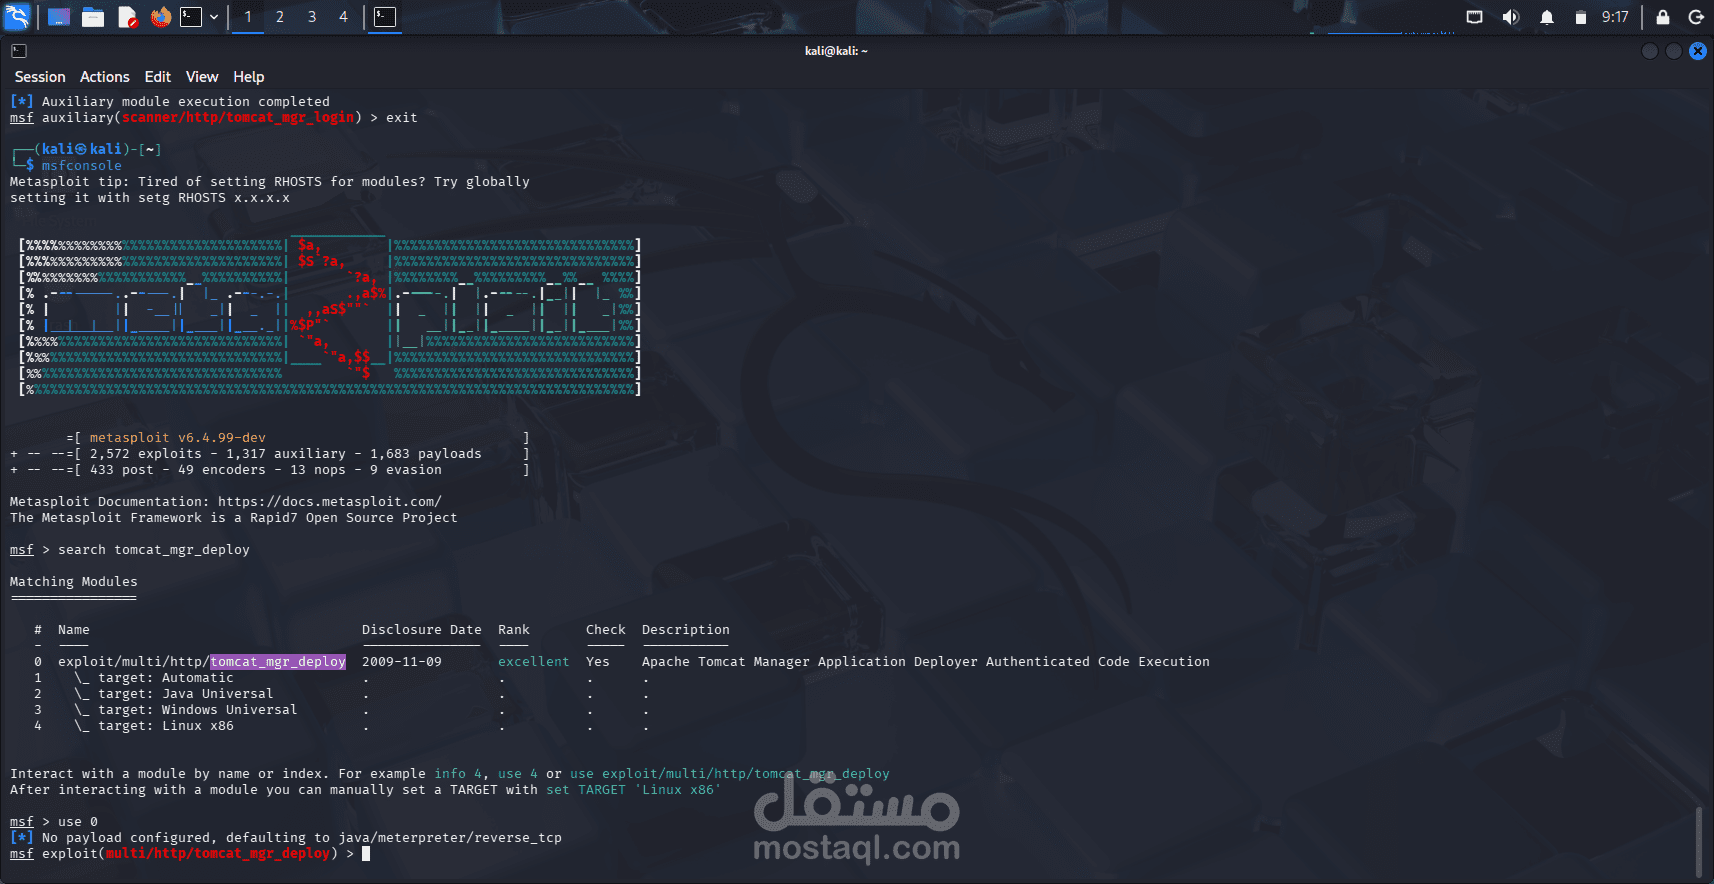Image resolution: width=1714 pixels, height=884 pixels.
Task: Click the 'info 4' example text
Action: [458, 774]
